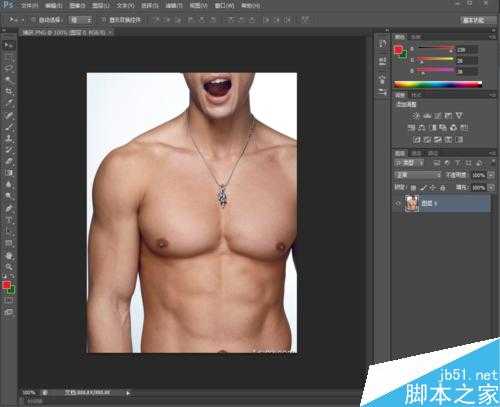Hide the layer using its eye icon
Screen dimensions: 500x407
(x=397, y=203)
